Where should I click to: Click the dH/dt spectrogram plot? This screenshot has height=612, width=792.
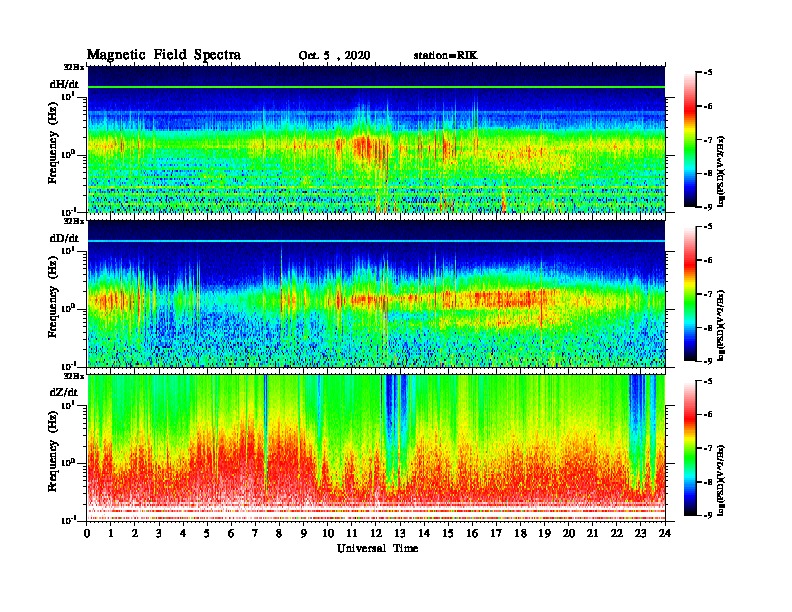376,139
